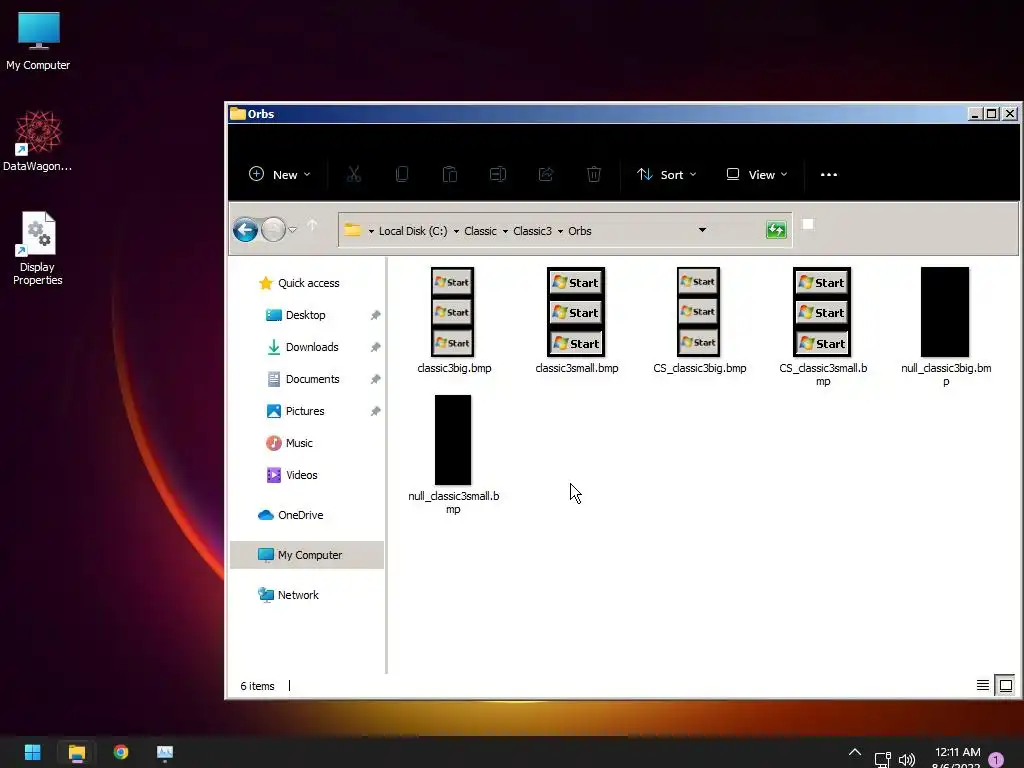Open the Sort dropdown menu

click(x=667, y=174)
